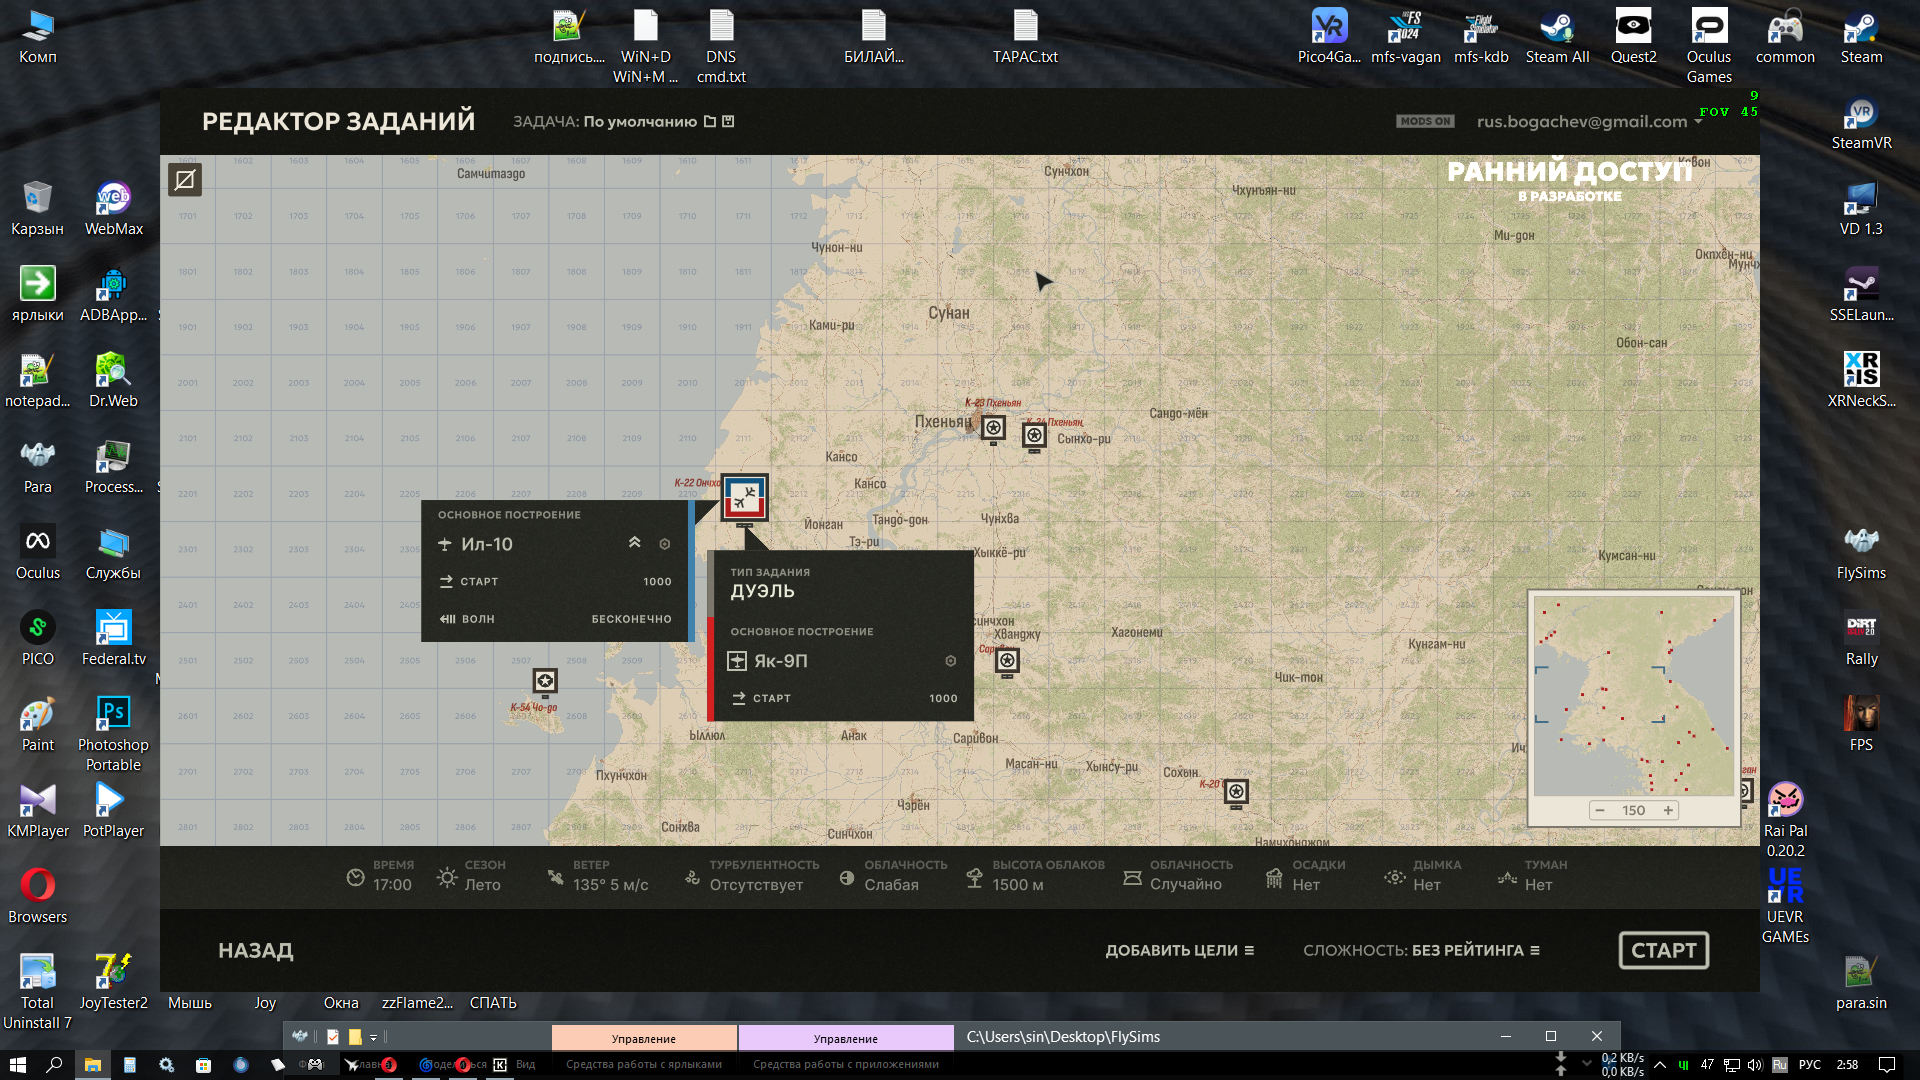Image resolution: width=1920 pixels, height=1080 pixels.
Task: Open the СЛОЖНОСТЬ difficulty dropdown
Action: (1421, 950)
